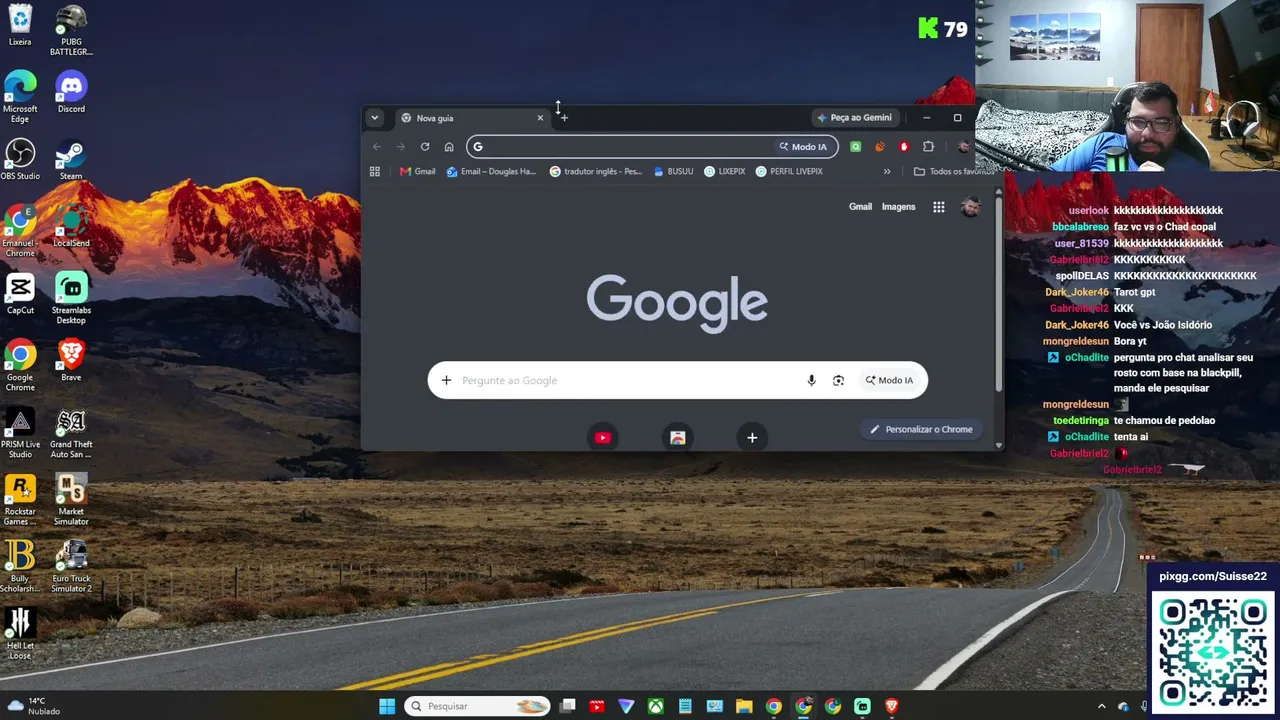Open File Explorer from taskbar
This screenshot has height=720, width=1280.
point(744,706)
